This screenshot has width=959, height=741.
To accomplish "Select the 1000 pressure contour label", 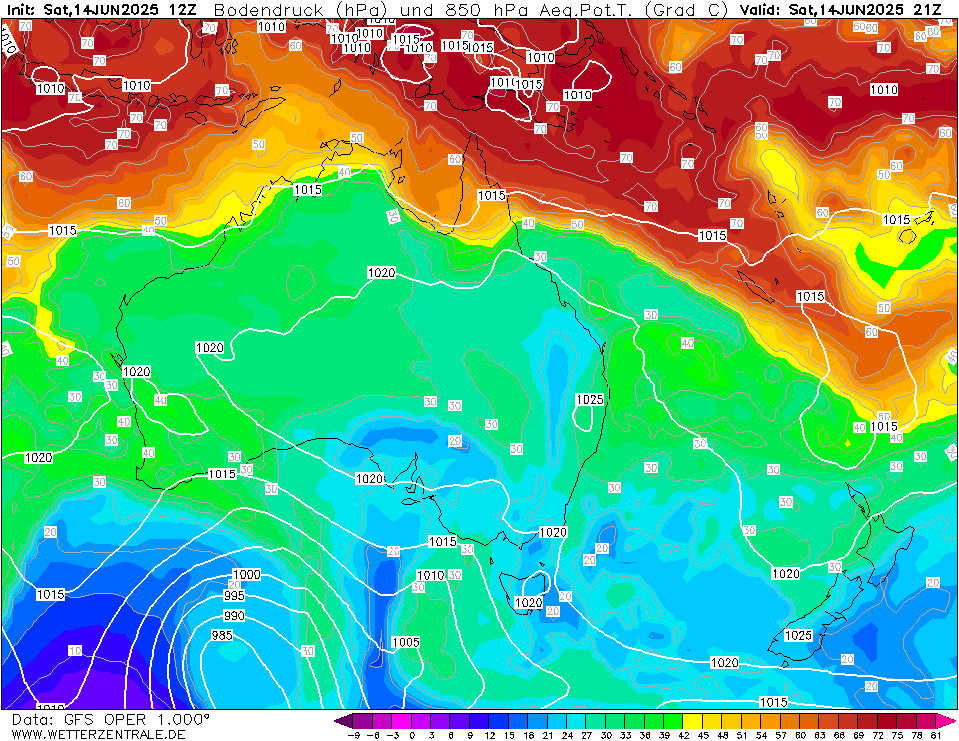I will pyautogui.click(x=246, y=575).
